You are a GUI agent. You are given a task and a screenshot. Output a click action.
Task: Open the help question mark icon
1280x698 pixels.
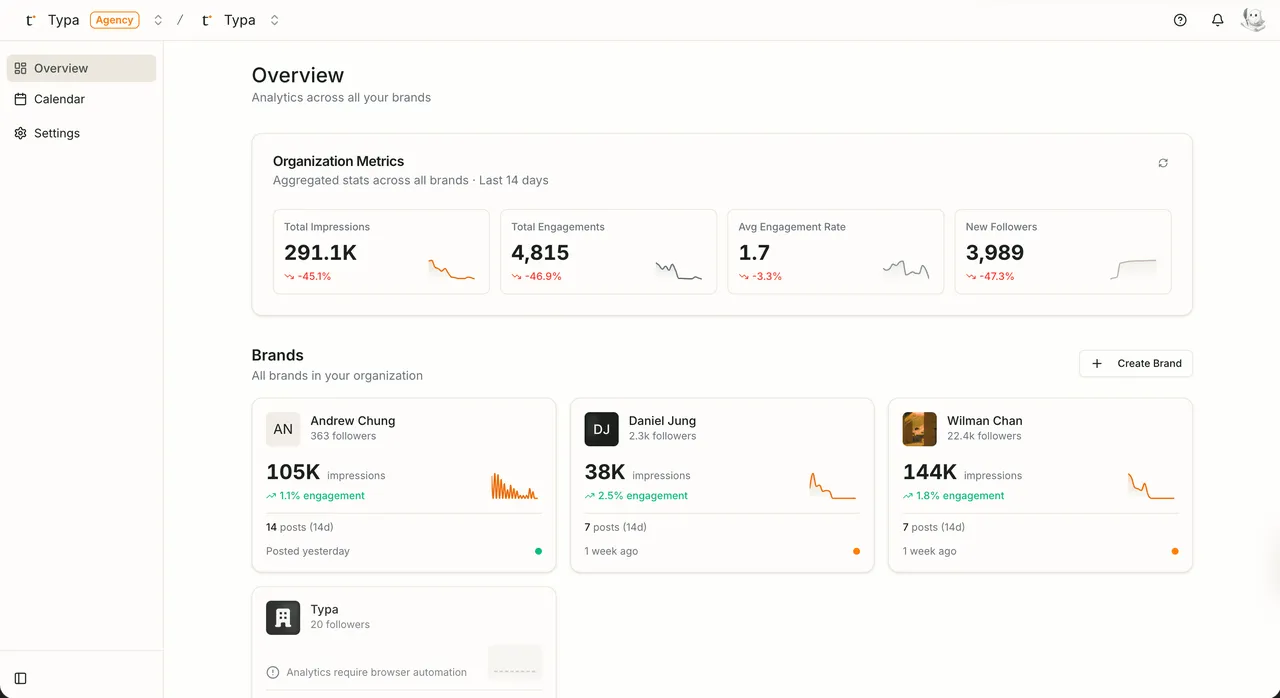click(1180, 20)
